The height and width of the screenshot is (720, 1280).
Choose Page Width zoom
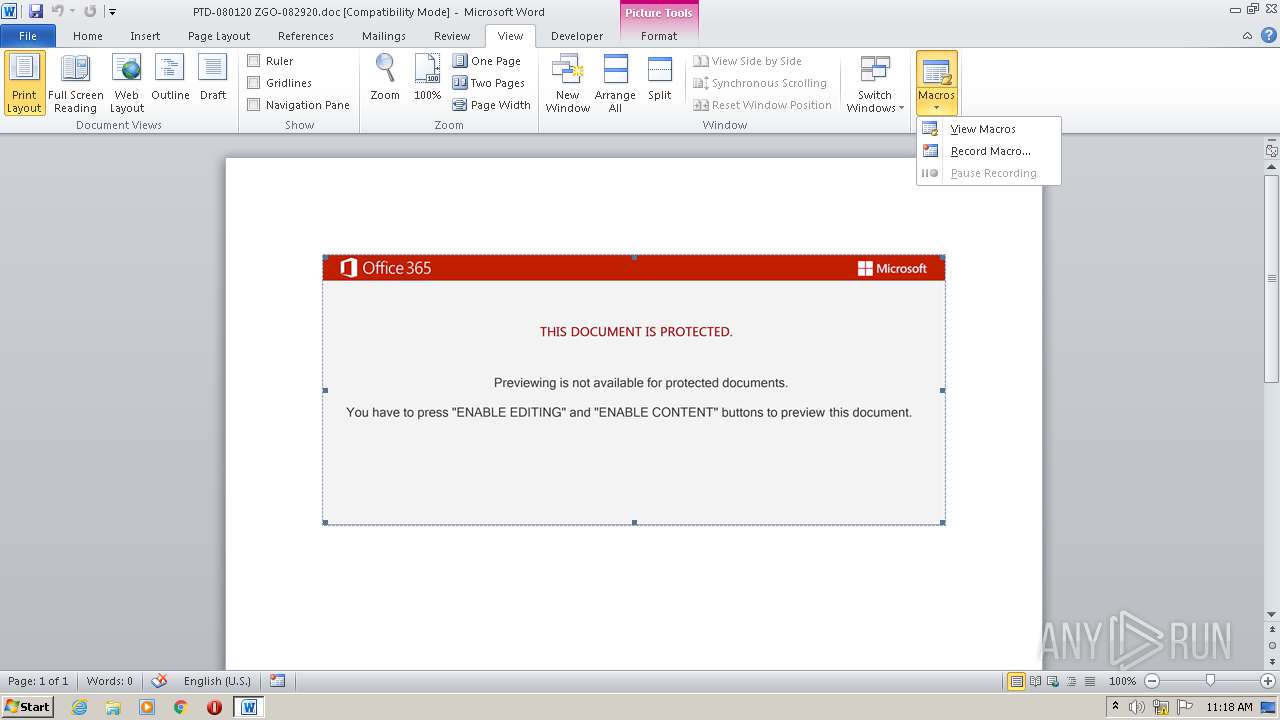[x=492, y=105]
